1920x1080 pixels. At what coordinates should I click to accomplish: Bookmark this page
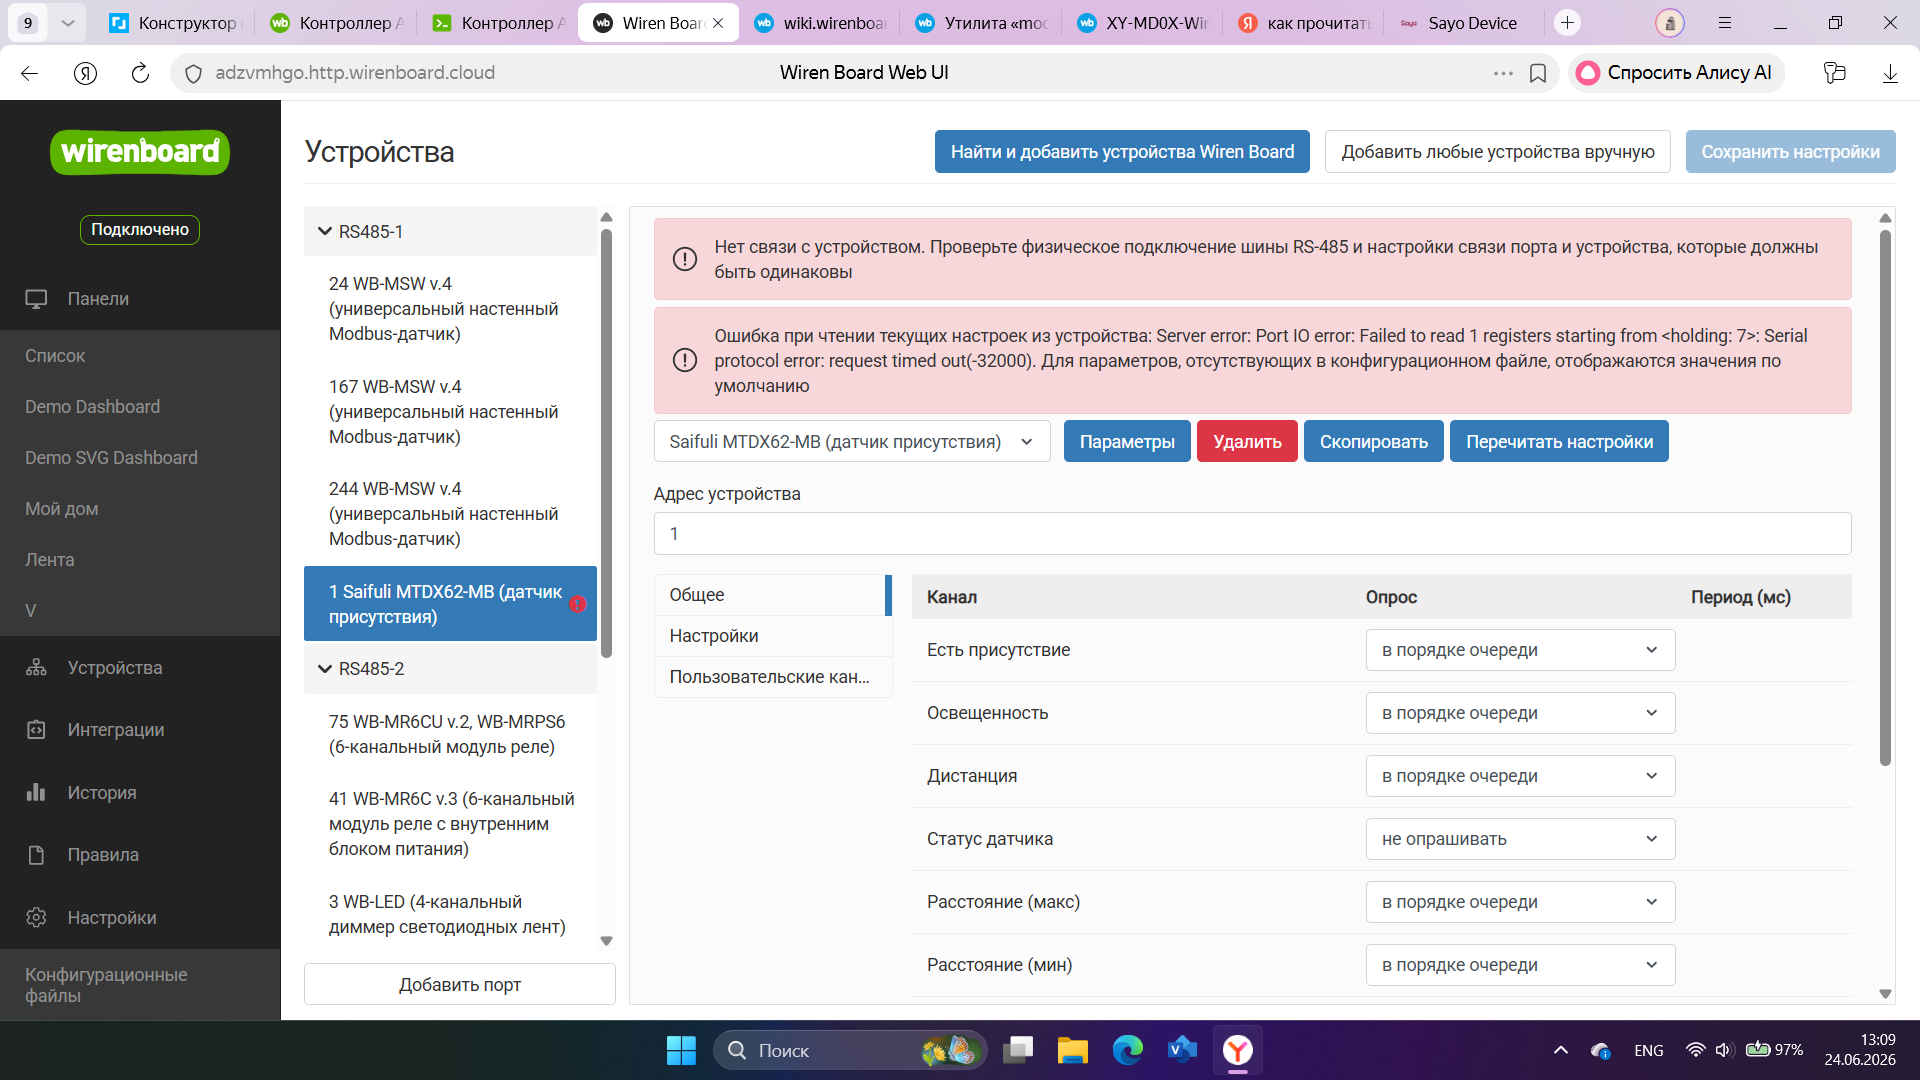1538,73
